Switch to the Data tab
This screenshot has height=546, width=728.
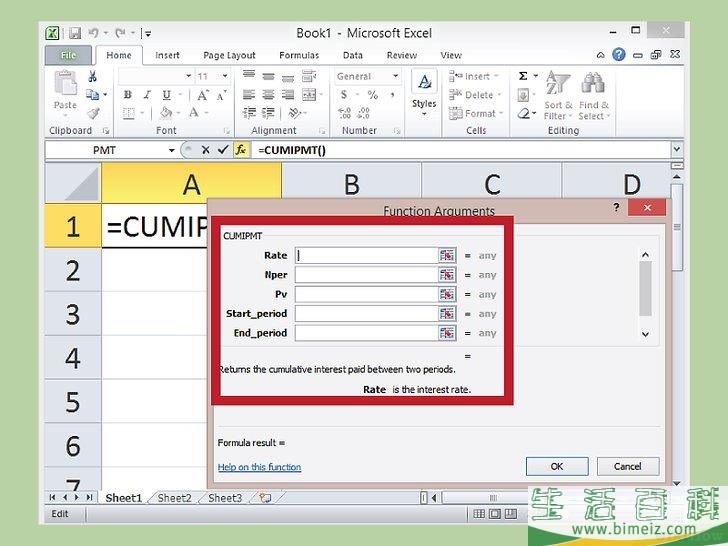[x=353, y=55]
